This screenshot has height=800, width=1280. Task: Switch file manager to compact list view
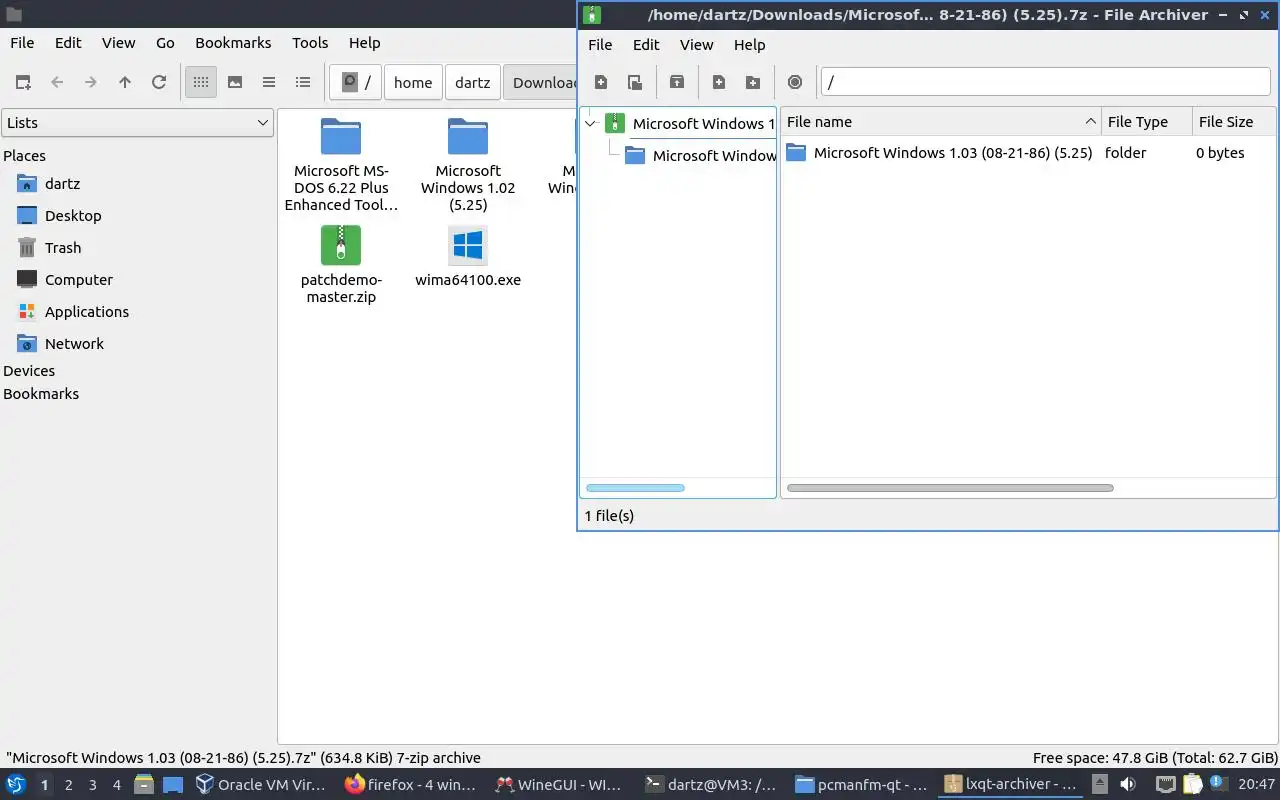[x=269, y=82]
